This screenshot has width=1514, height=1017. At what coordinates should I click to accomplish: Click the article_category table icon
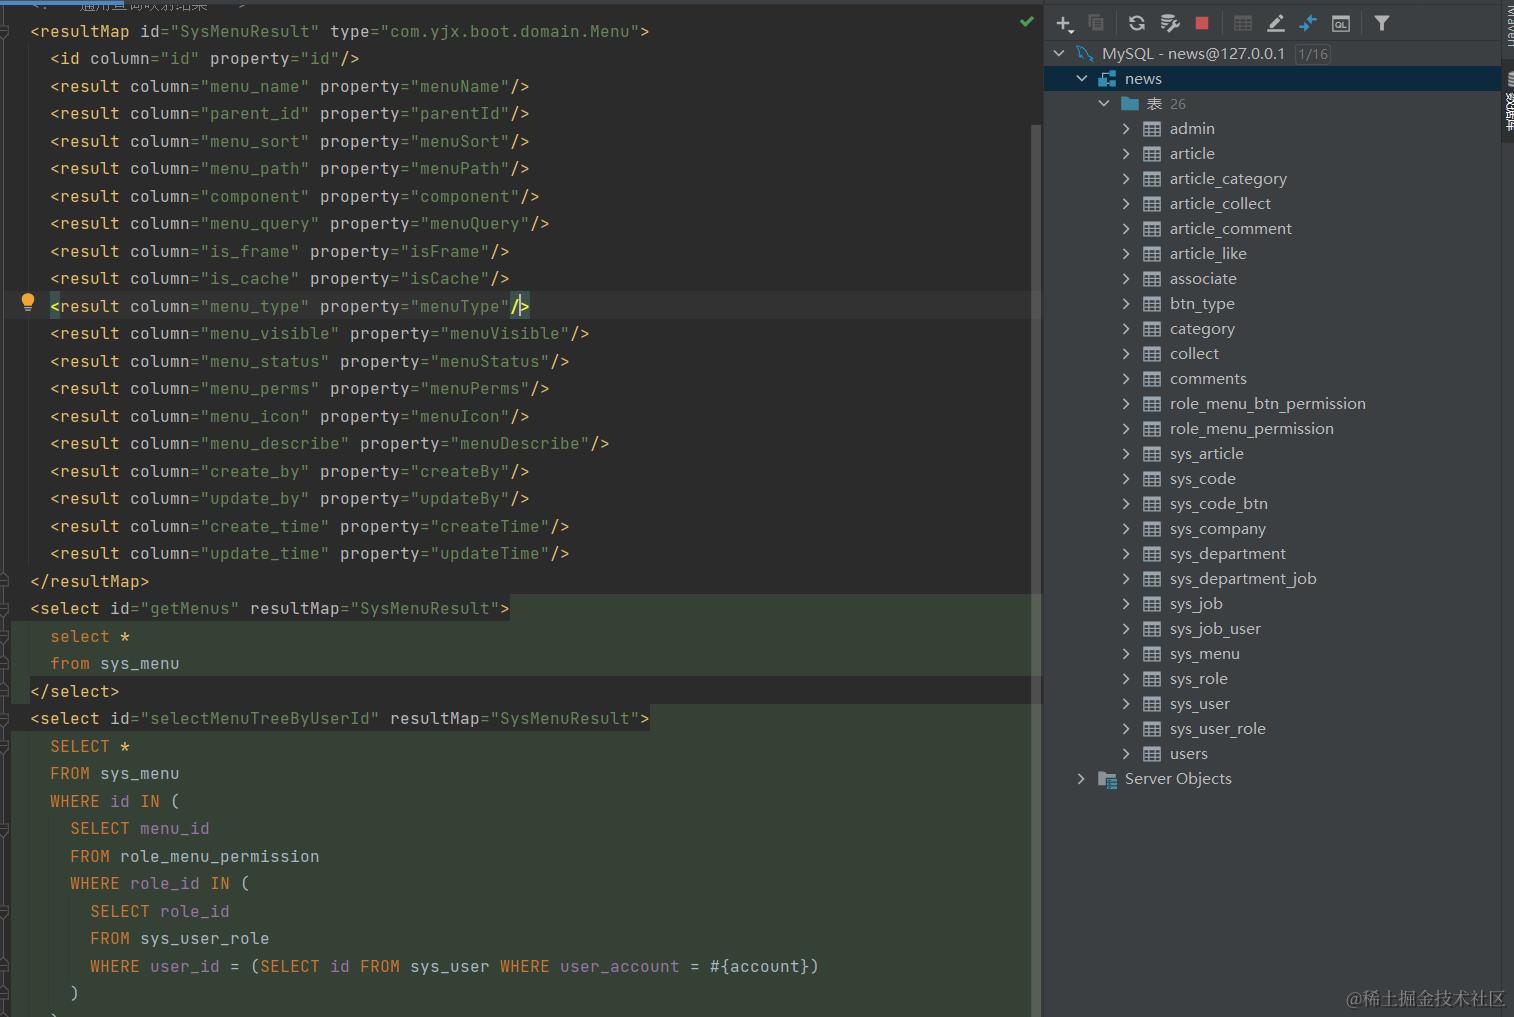[1152, 179]
